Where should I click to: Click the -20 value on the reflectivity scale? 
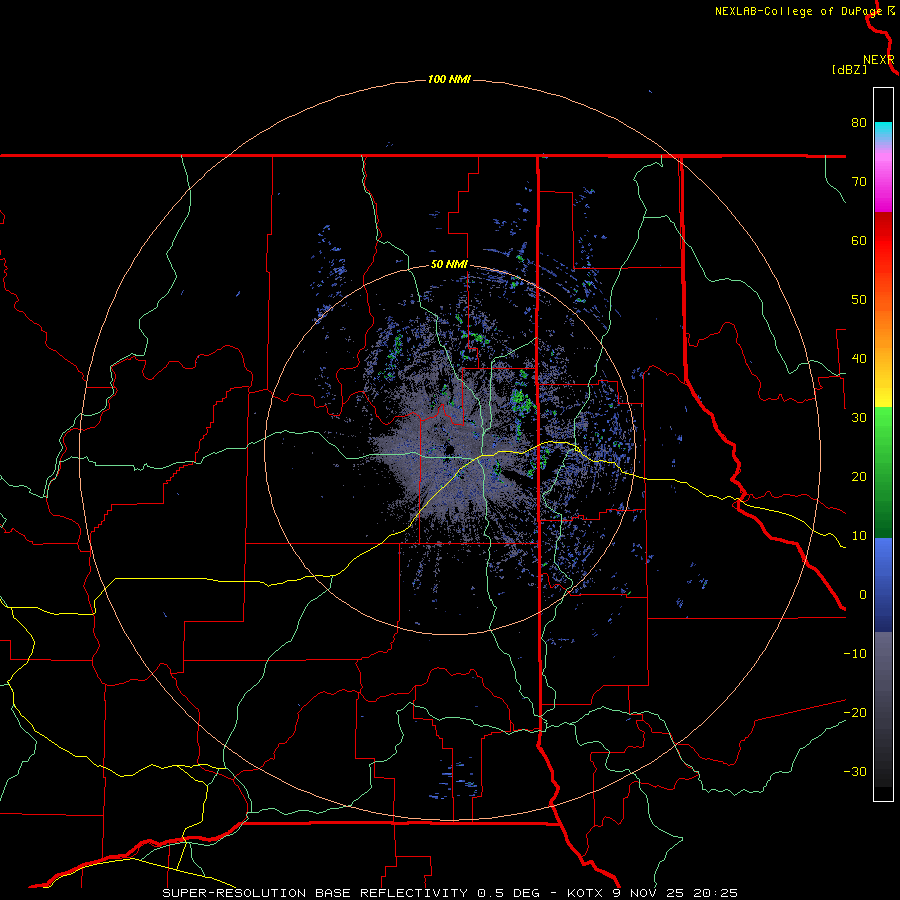point(855,713)
